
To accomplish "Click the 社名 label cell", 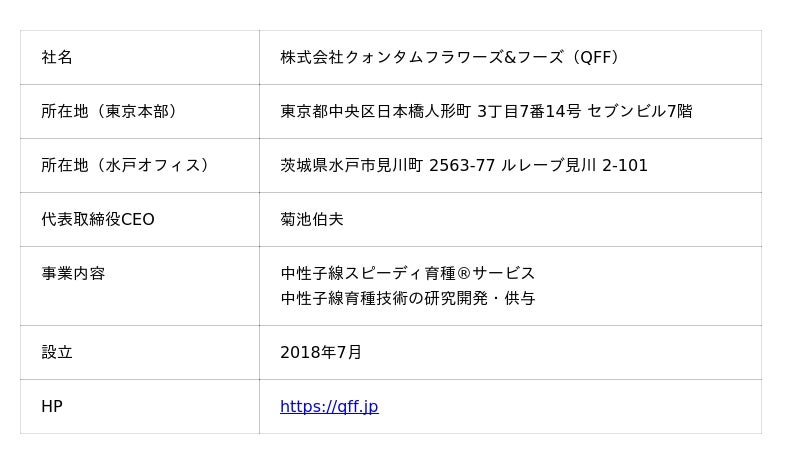I will pyautogui.click(x=57, y=58).
